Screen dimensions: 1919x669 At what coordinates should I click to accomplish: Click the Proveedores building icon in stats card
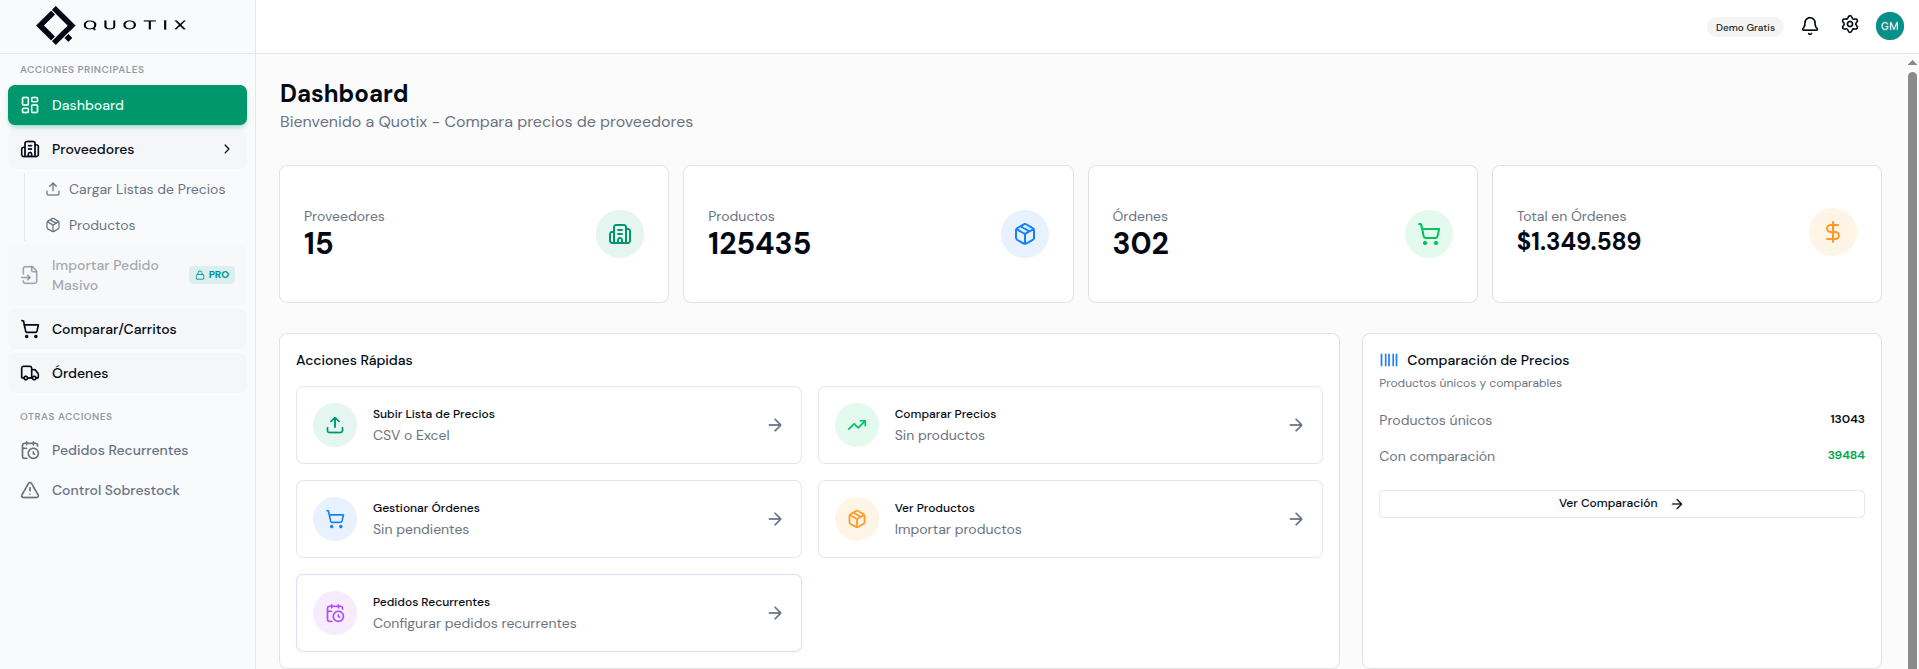(620, 234)
